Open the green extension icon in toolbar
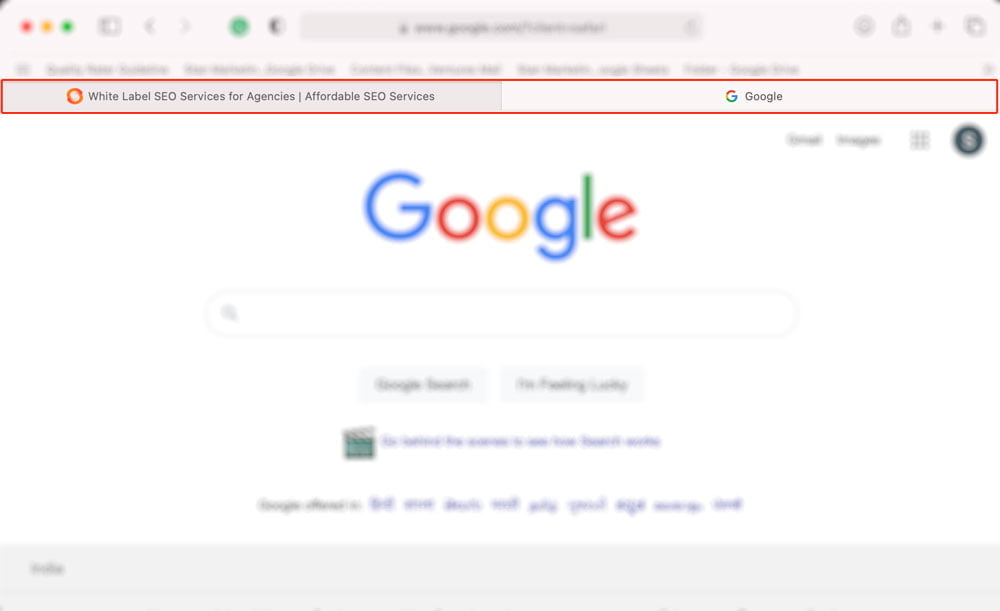1000x611 pixels. (x=239, y=26)
